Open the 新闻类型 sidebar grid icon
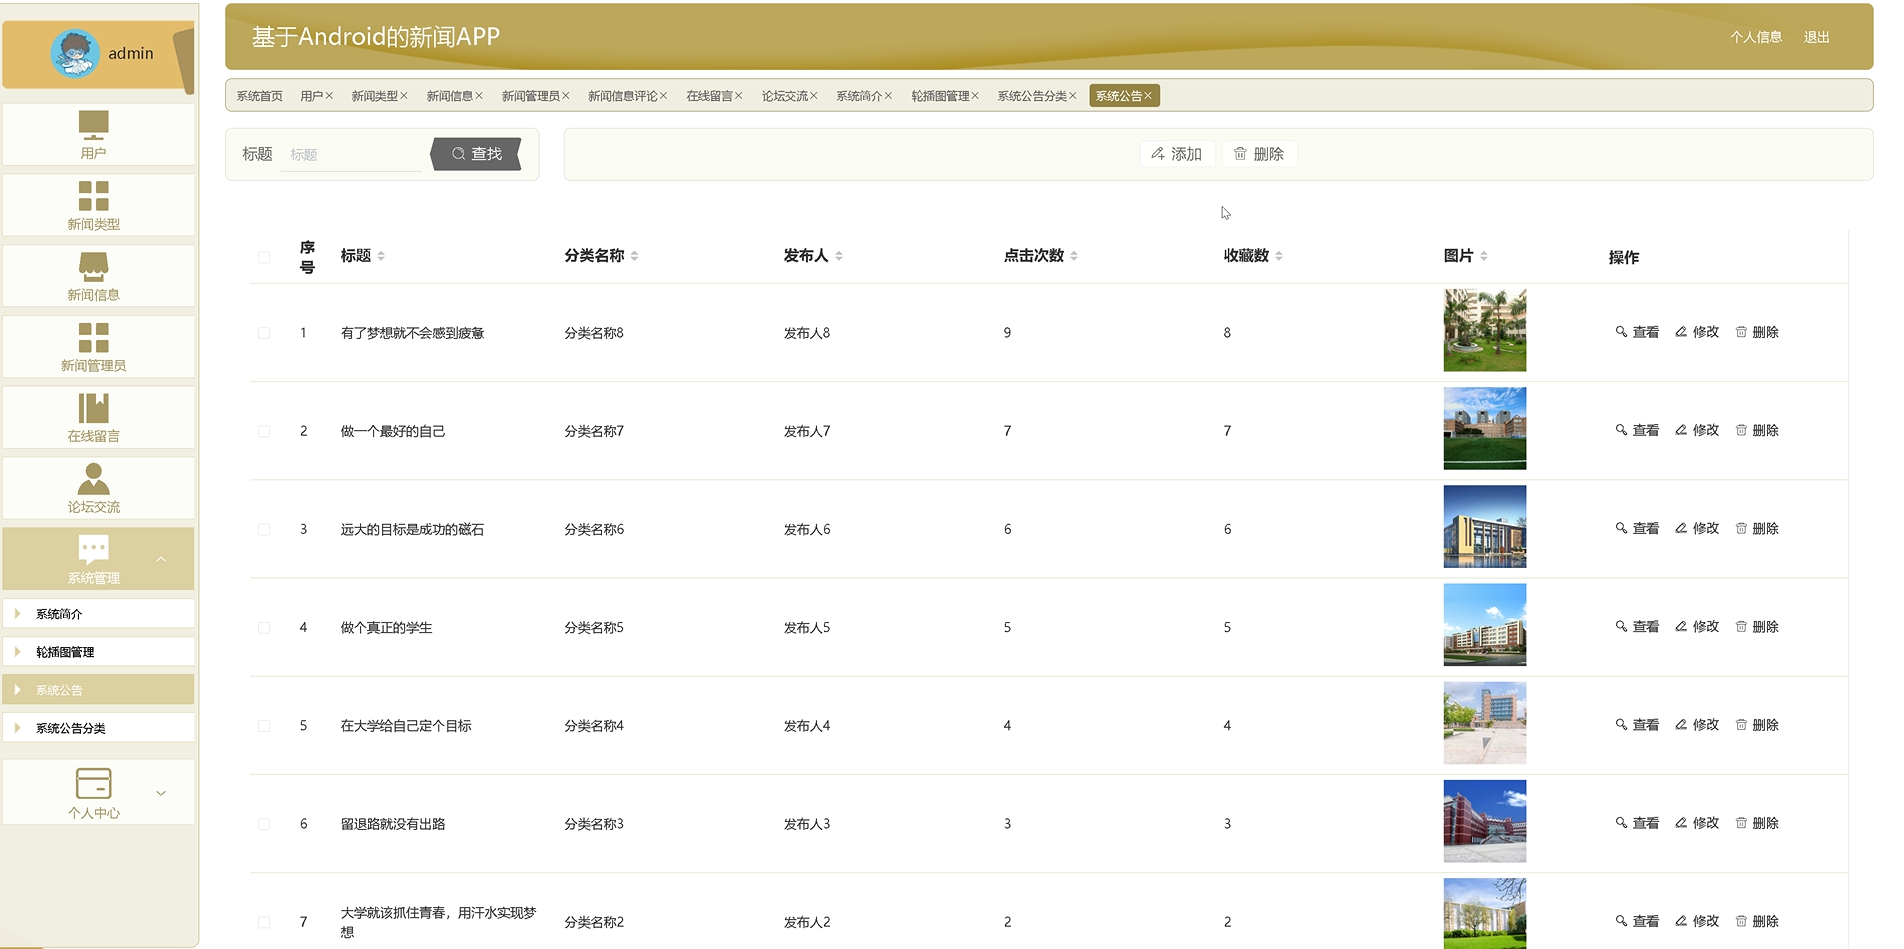 [93, 196]
